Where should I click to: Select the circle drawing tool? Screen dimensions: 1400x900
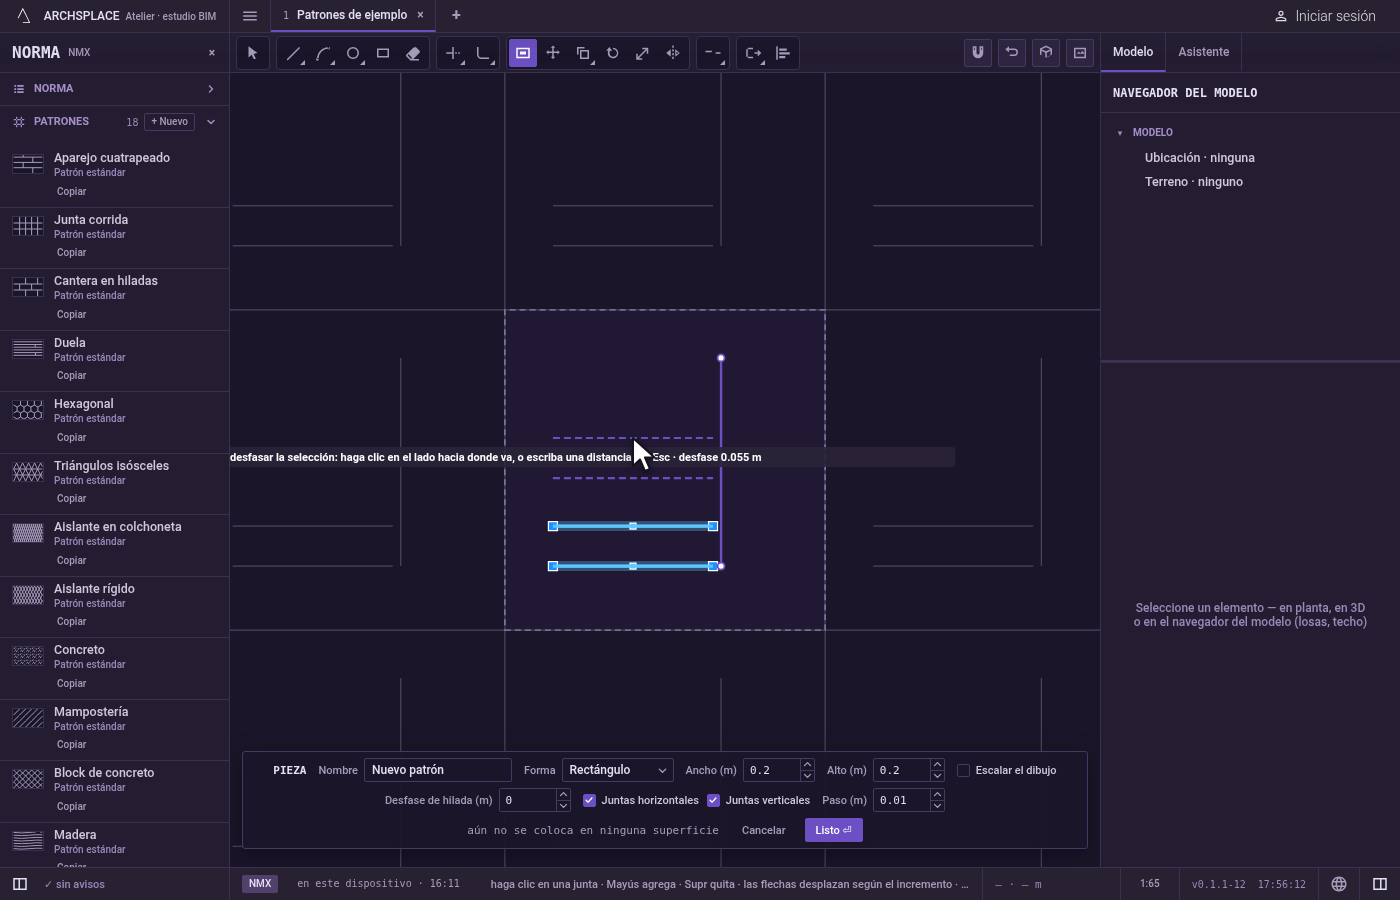point(353,53)
